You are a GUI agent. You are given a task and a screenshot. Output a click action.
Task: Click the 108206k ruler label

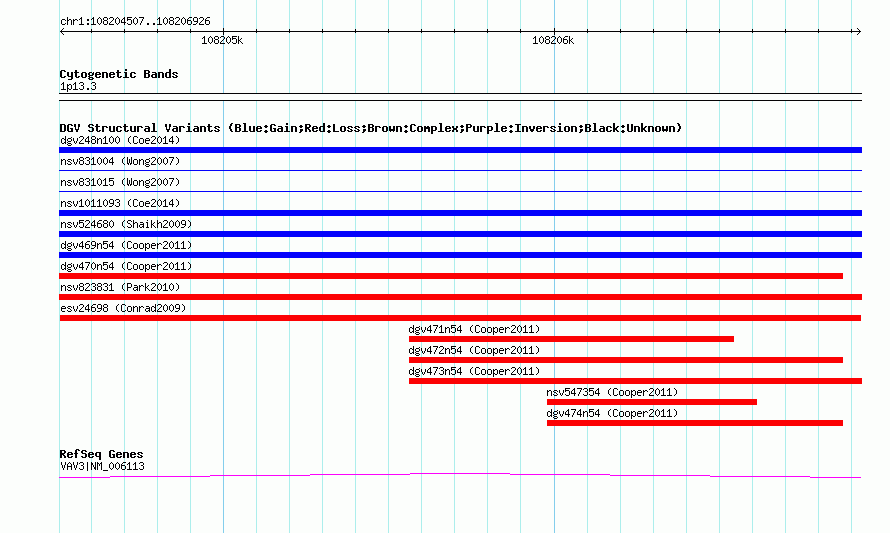553,40
